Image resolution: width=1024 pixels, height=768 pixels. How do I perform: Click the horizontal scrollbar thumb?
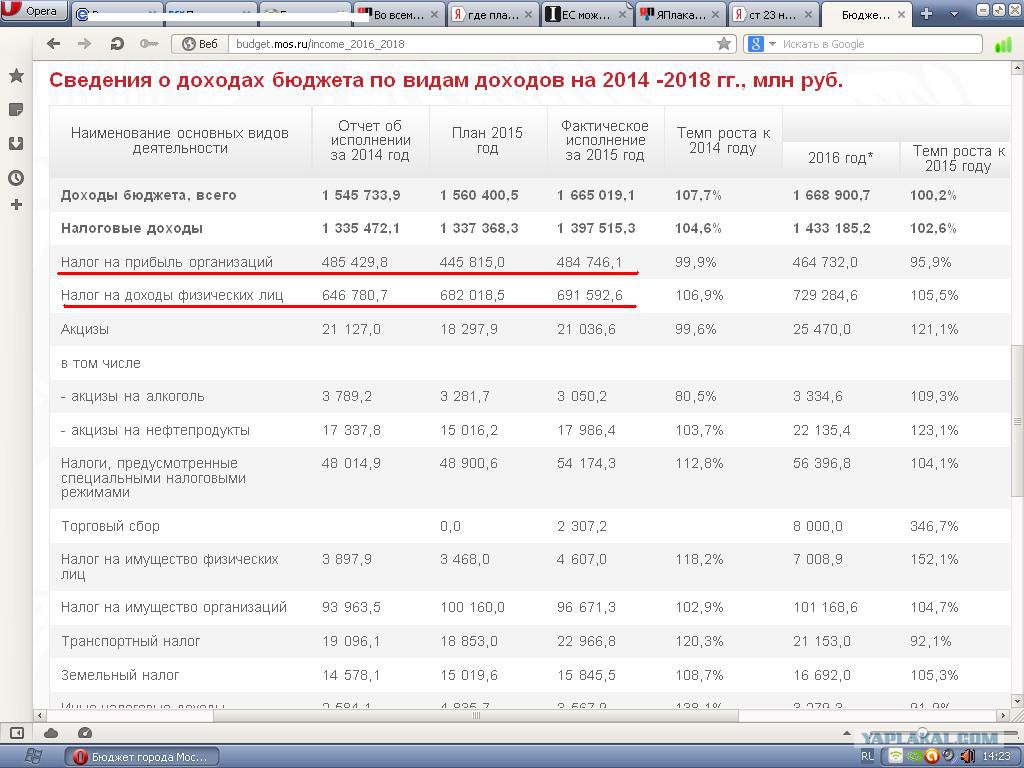475,716
